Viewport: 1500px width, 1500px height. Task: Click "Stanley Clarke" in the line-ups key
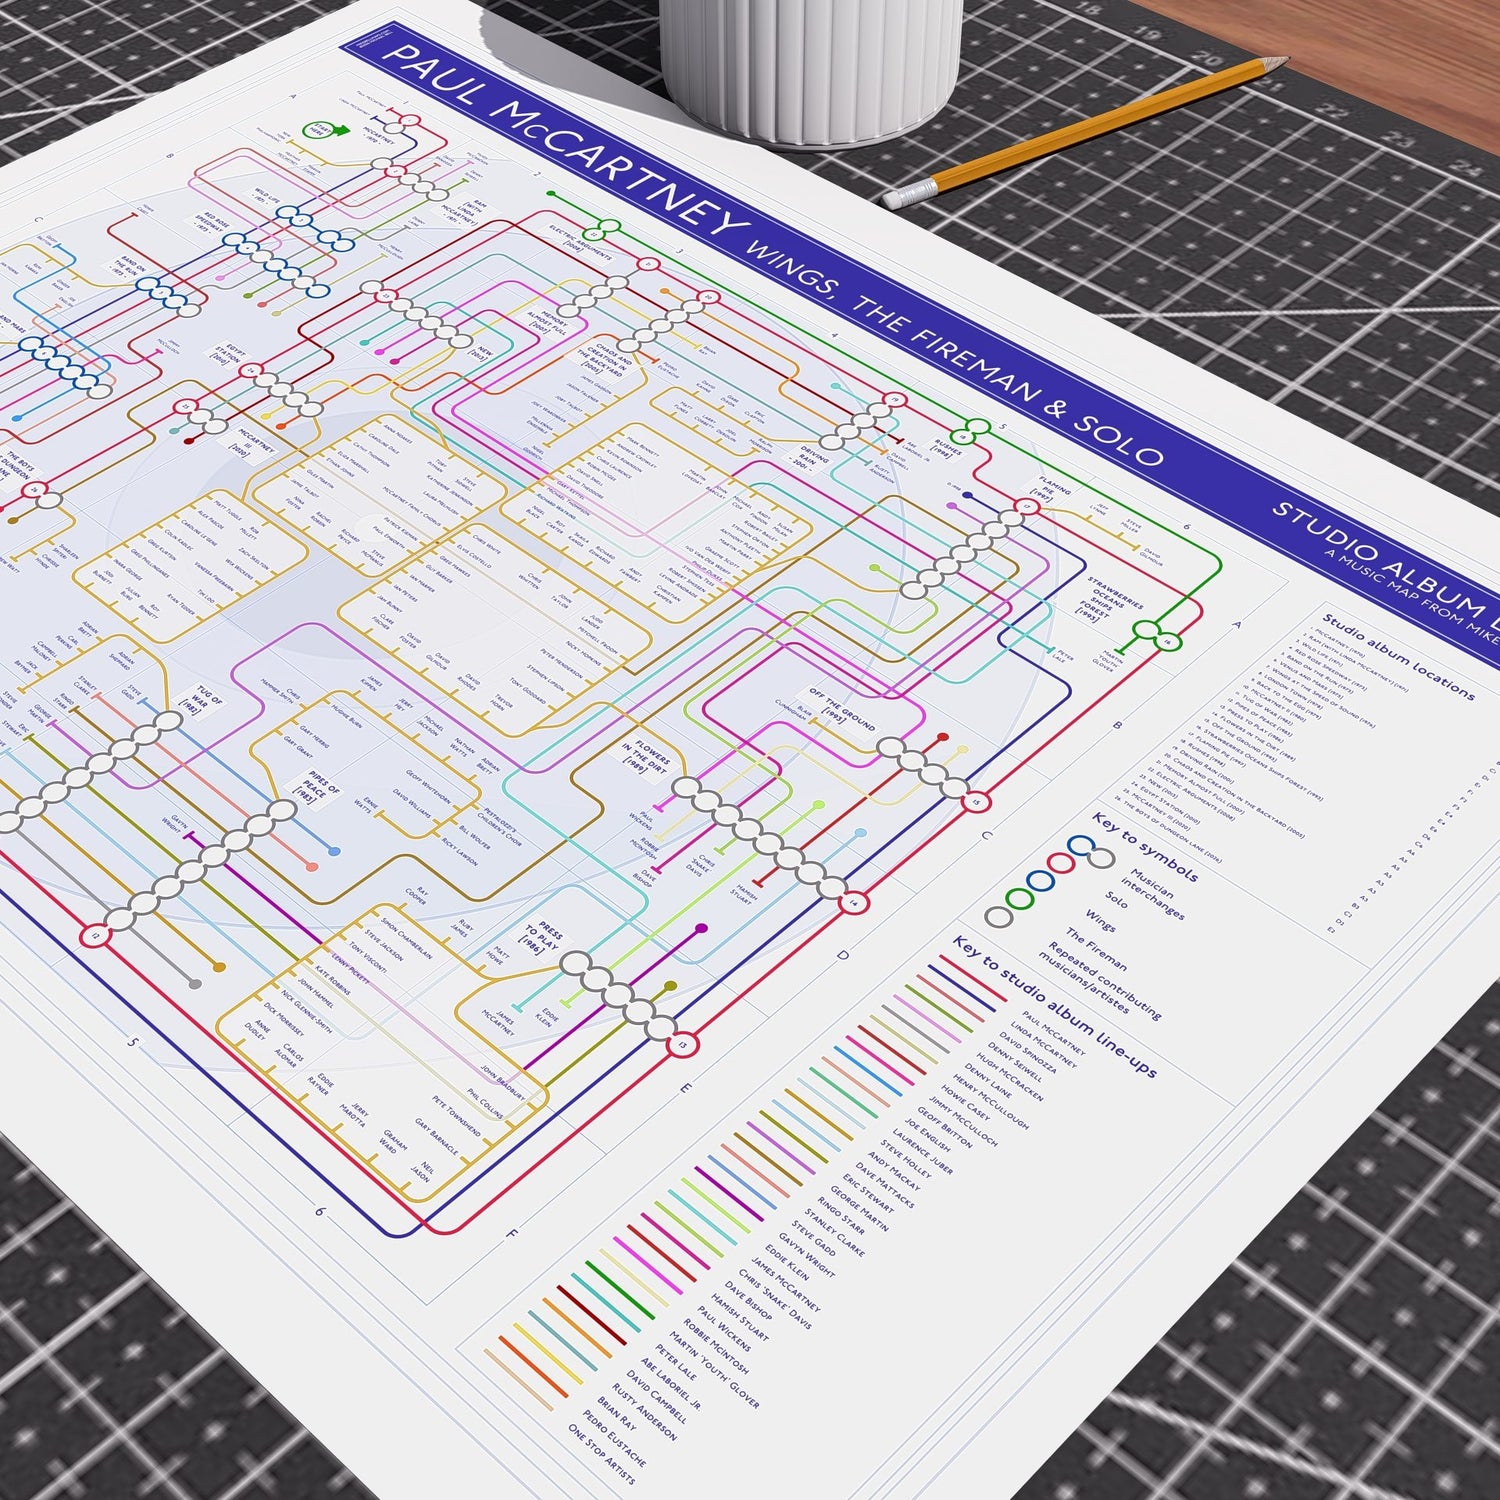coord(833,1234)
